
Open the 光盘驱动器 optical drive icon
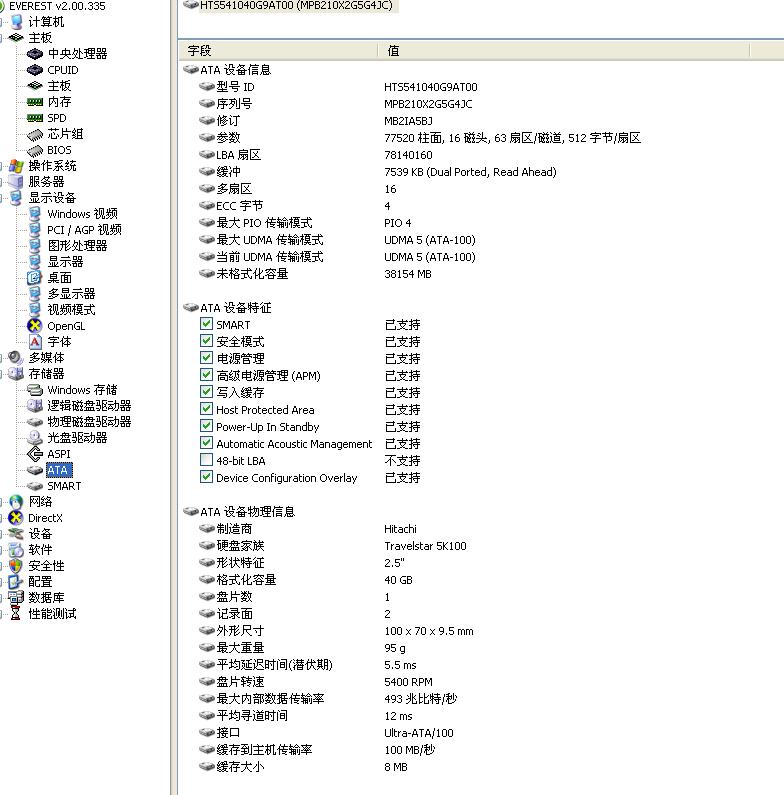(x=34, y=438)
